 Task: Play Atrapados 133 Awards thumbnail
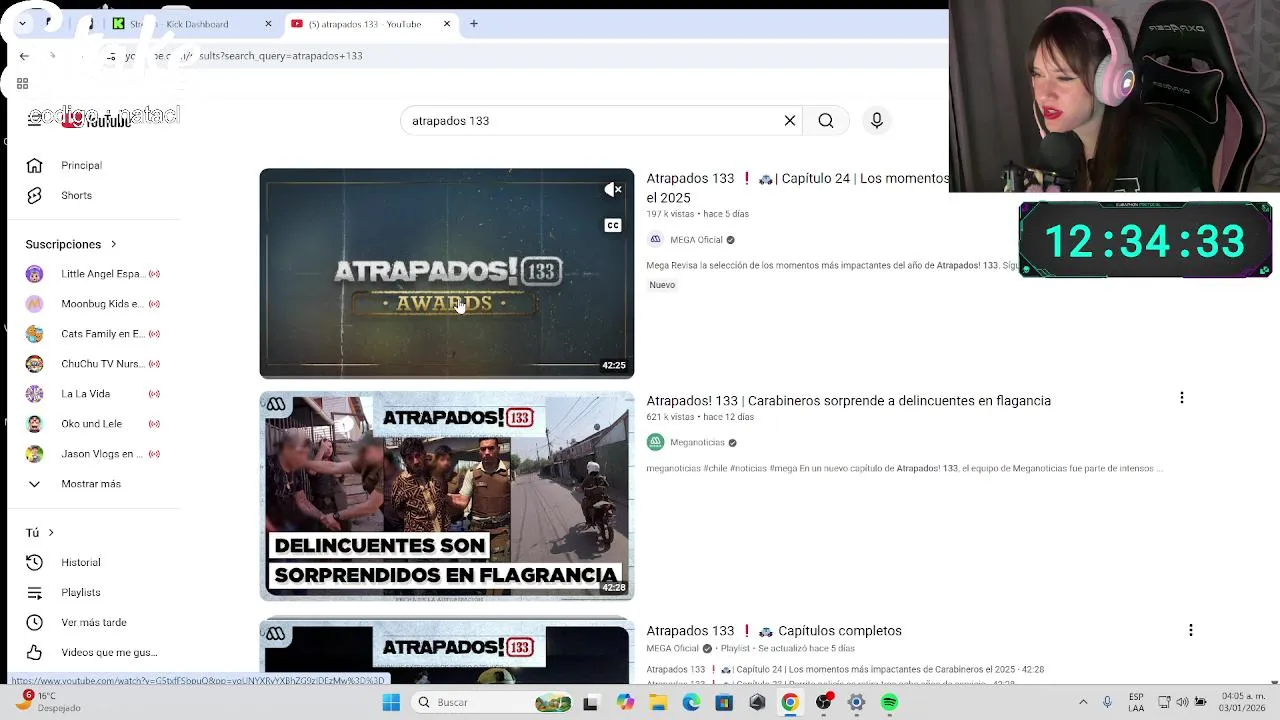(x=446, y=273)
